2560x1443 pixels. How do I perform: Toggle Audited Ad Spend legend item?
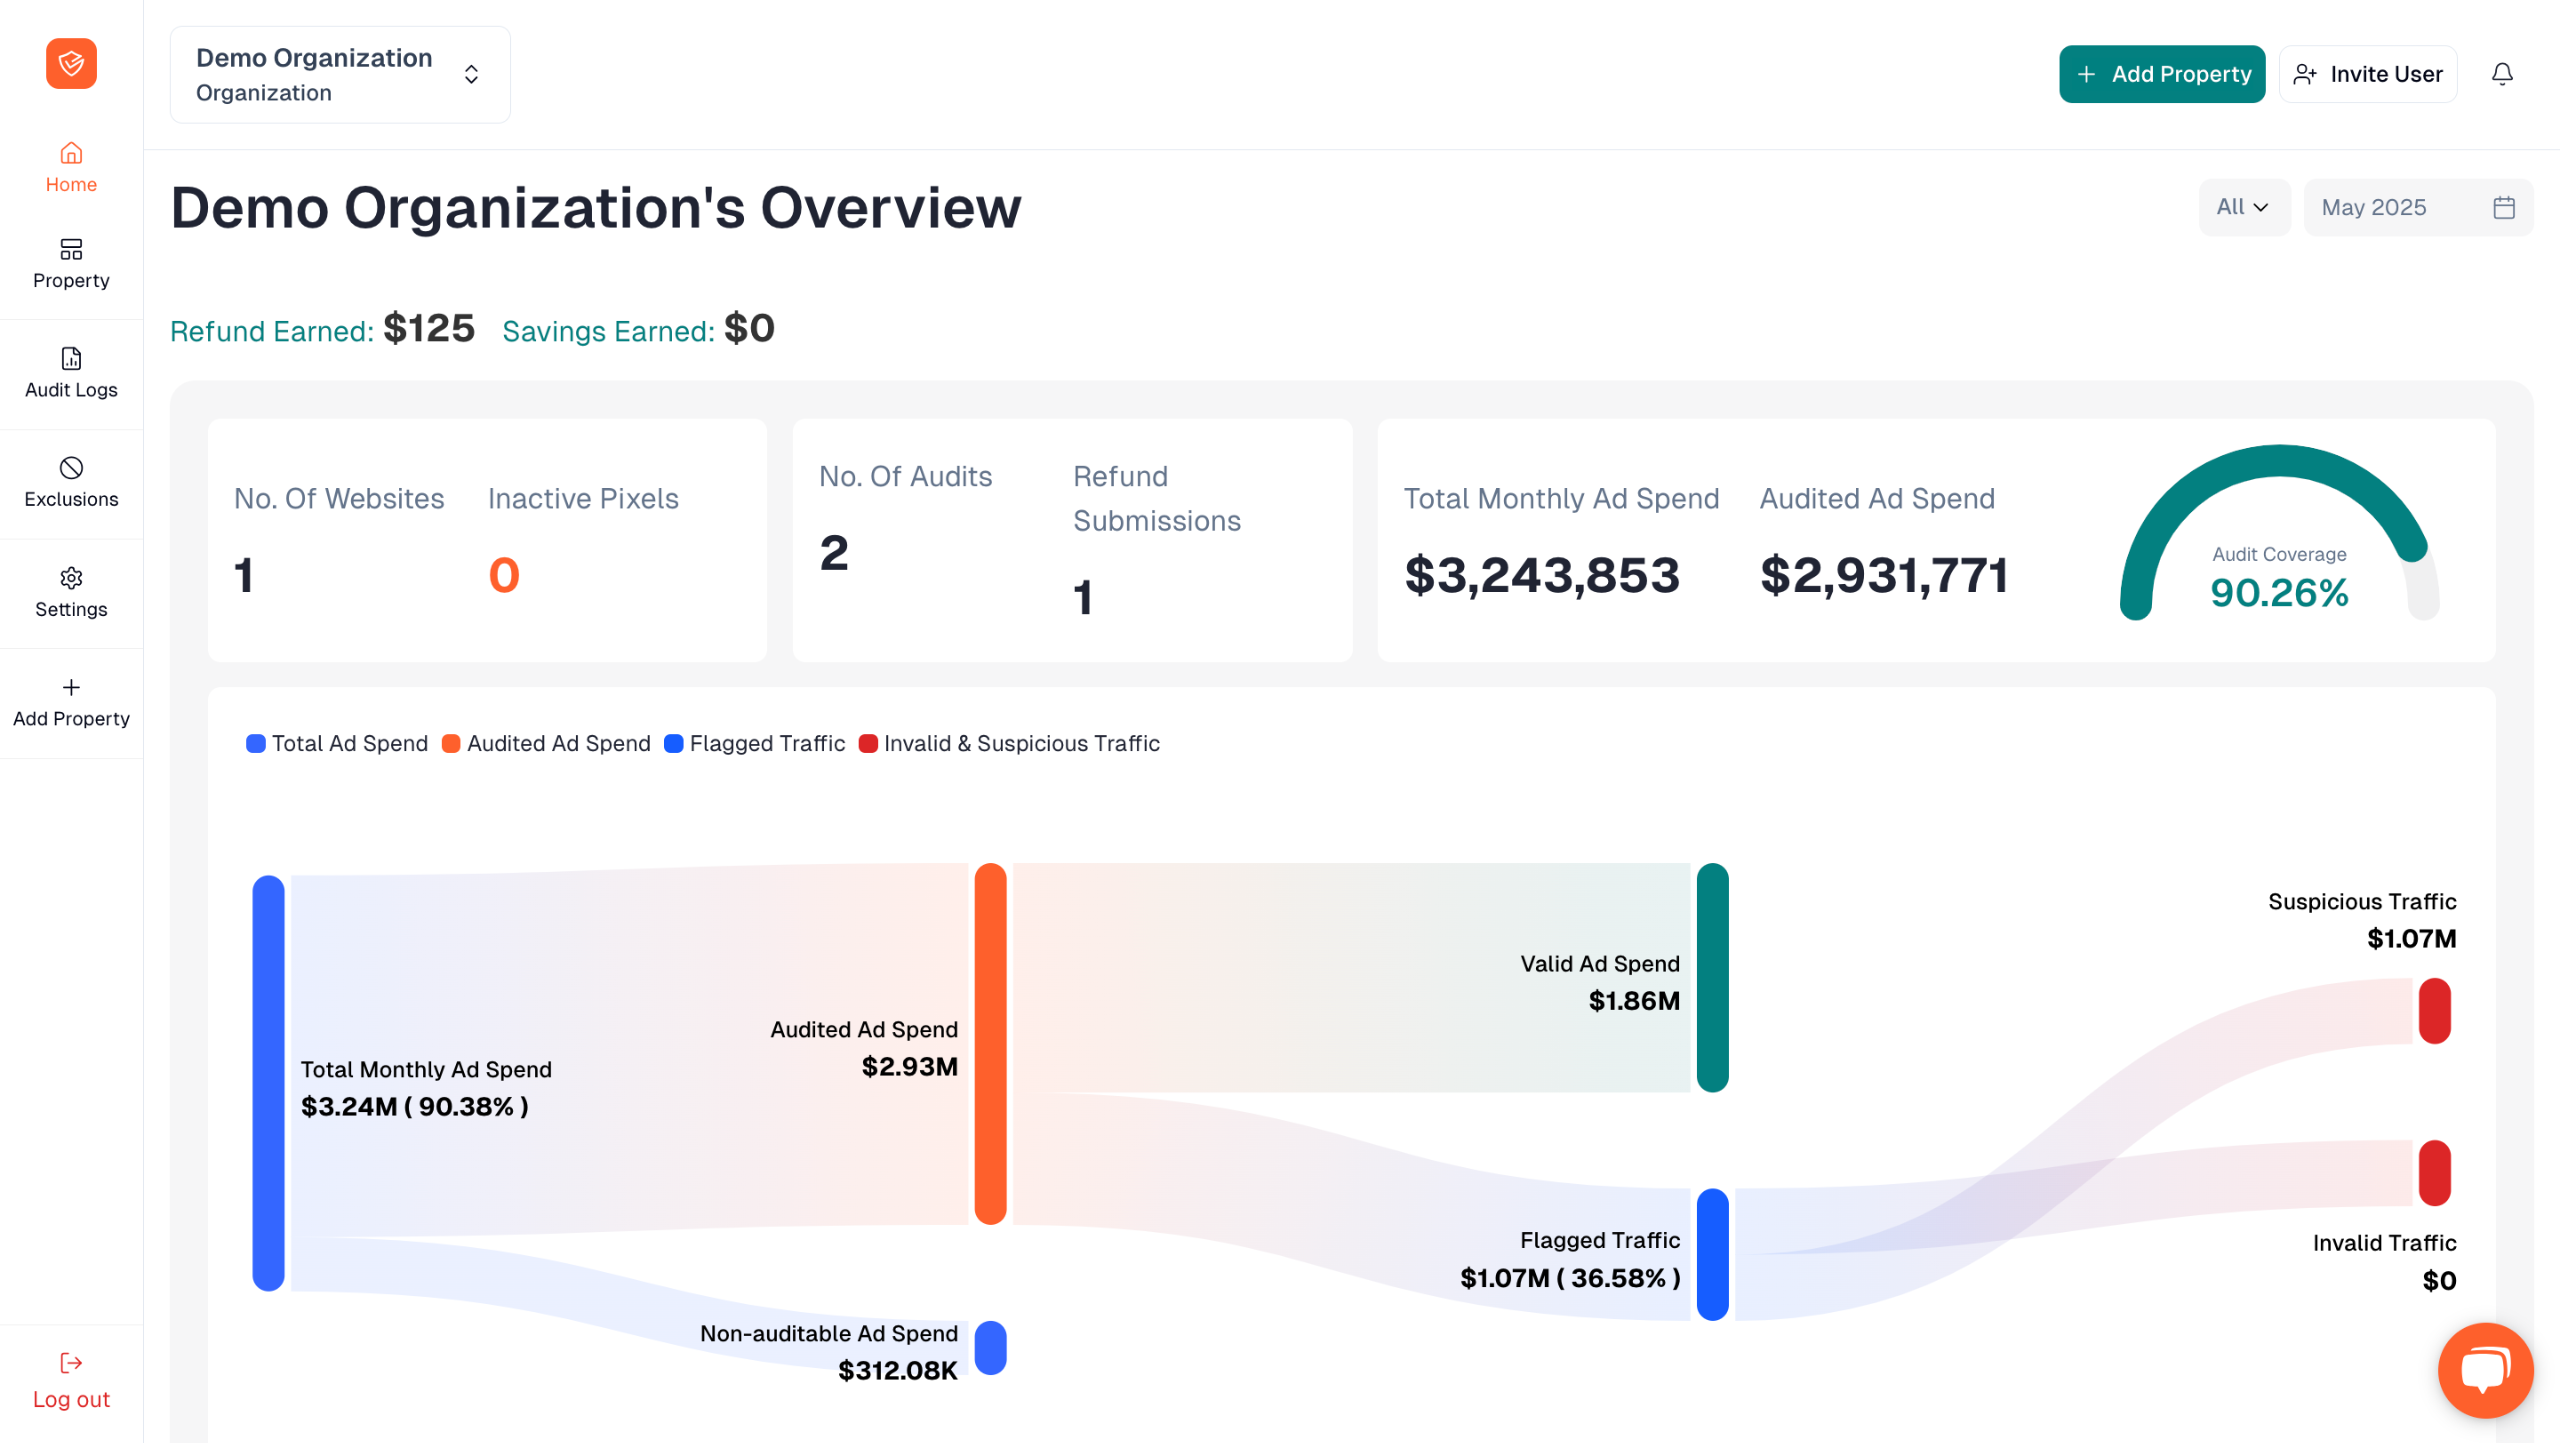click(546, 743)
